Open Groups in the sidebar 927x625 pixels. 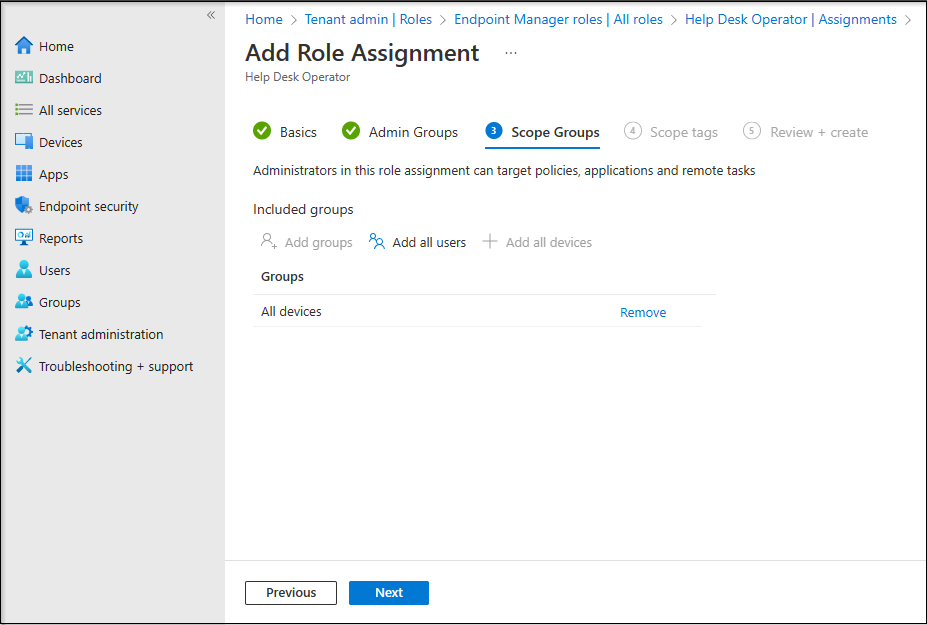59,302
